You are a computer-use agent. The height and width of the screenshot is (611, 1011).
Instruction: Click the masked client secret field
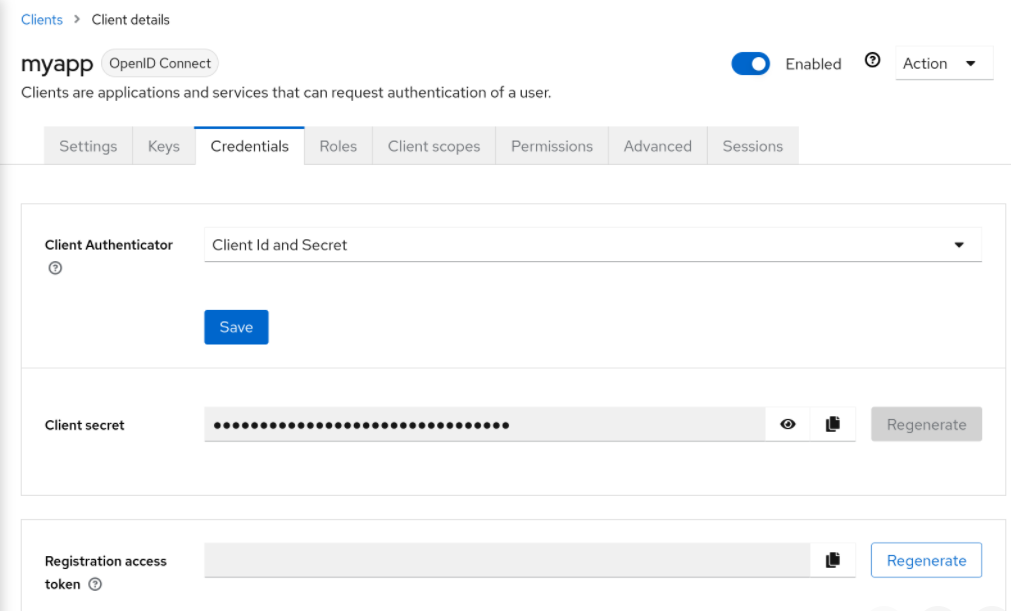[x=480, y=423]
